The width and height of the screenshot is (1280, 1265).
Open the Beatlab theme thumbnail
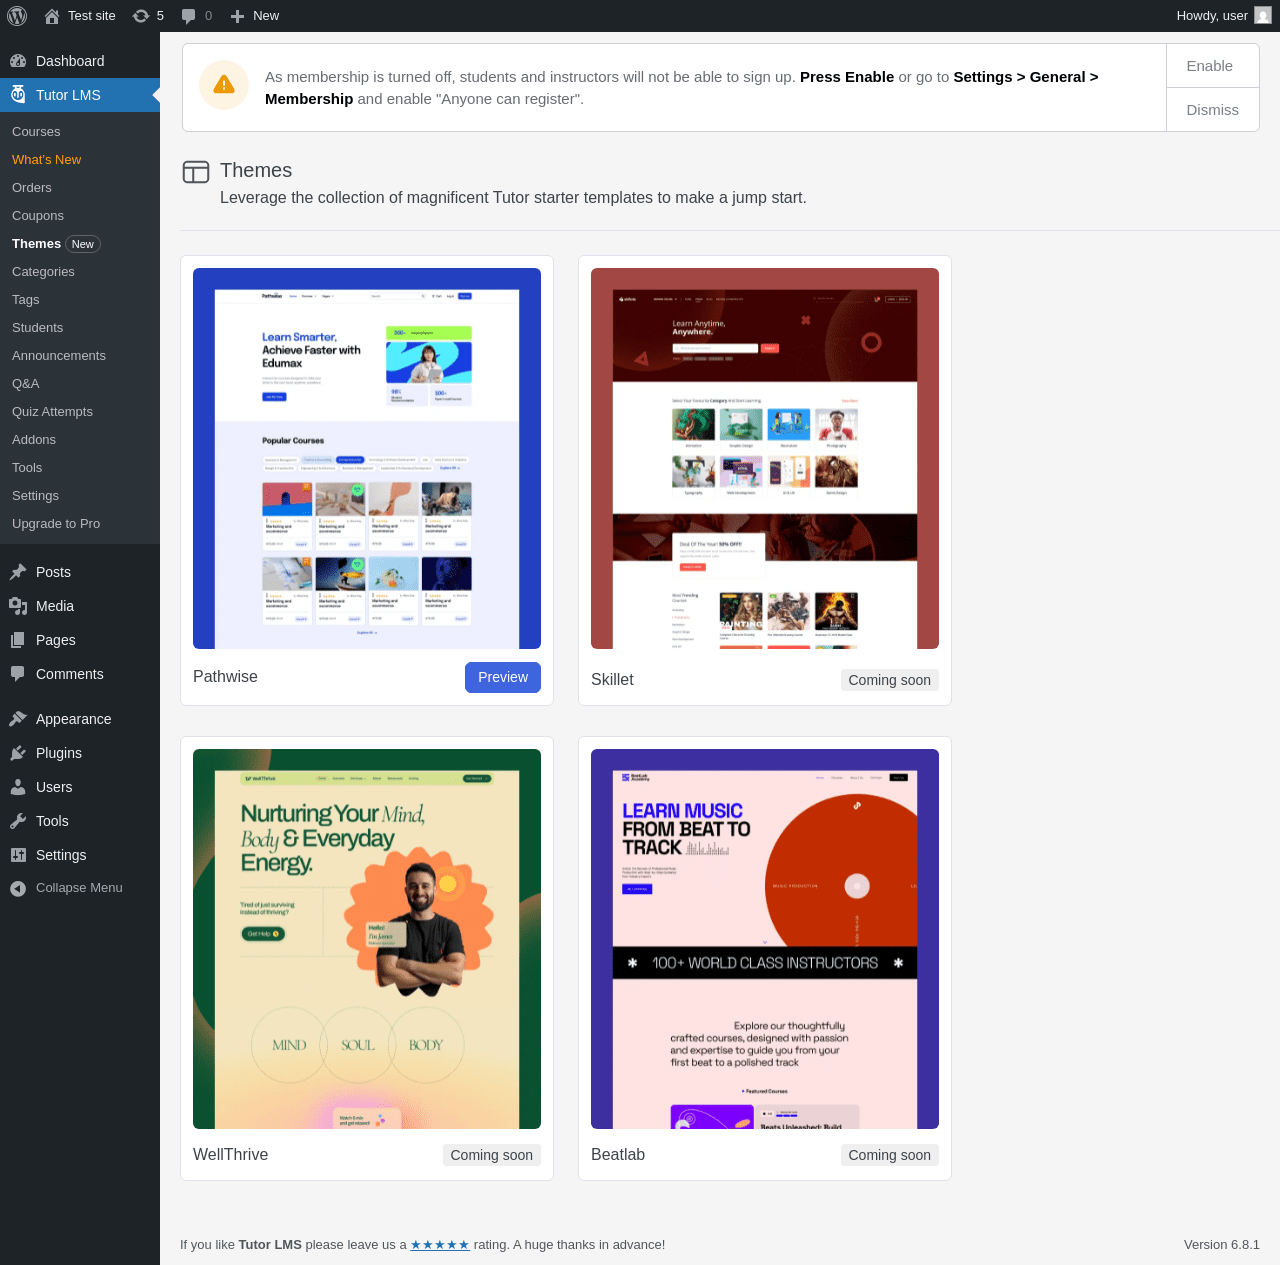pyautogui.click(x=765, y=939)
